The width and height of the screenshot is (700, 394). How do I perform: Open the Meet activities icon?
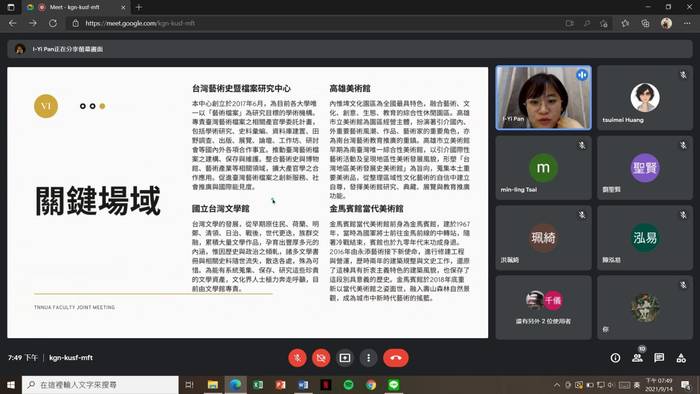click(681, 358)
